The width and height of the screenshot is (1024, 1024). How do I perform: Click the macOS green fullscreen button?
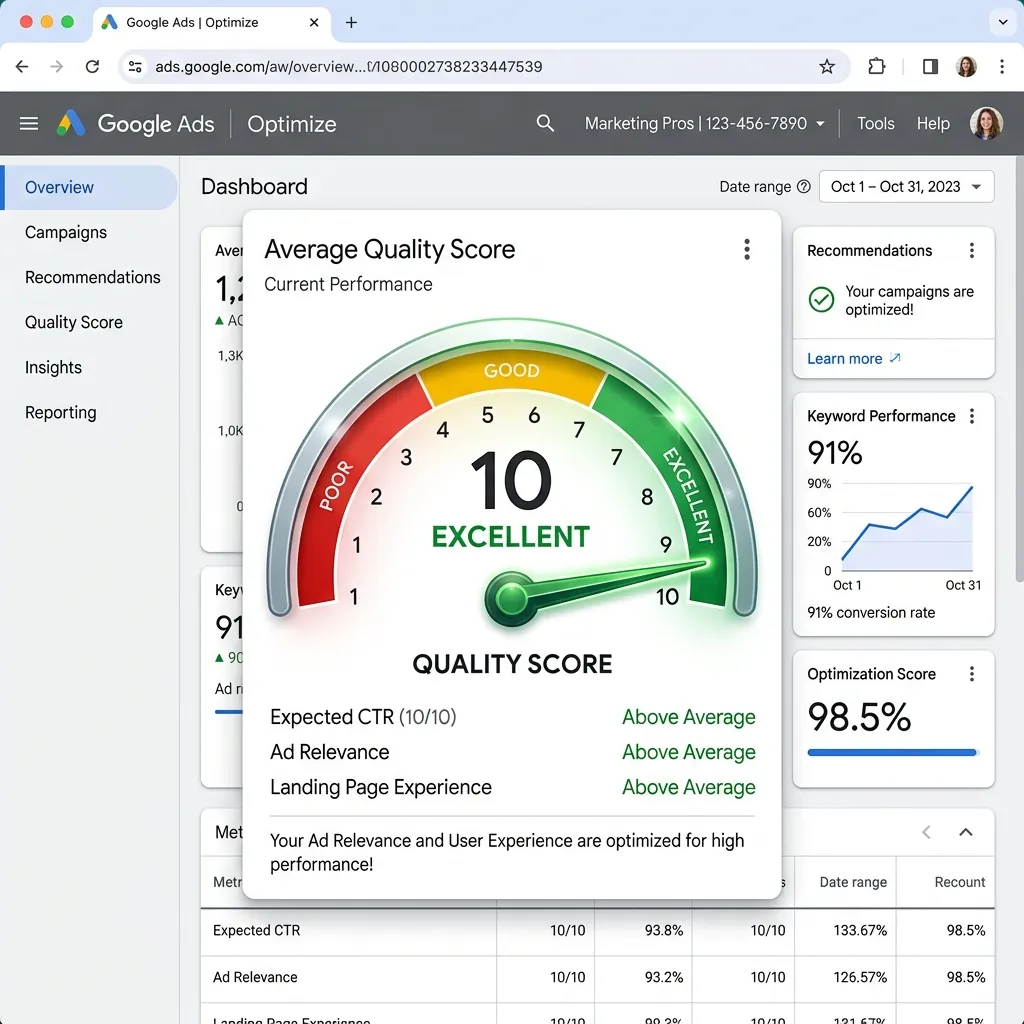pos(67,22)
